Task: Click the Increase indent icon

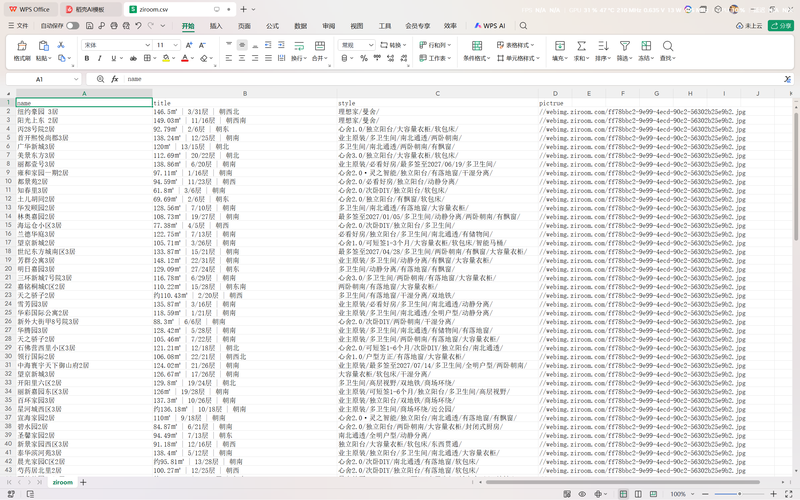Action: 281,45
